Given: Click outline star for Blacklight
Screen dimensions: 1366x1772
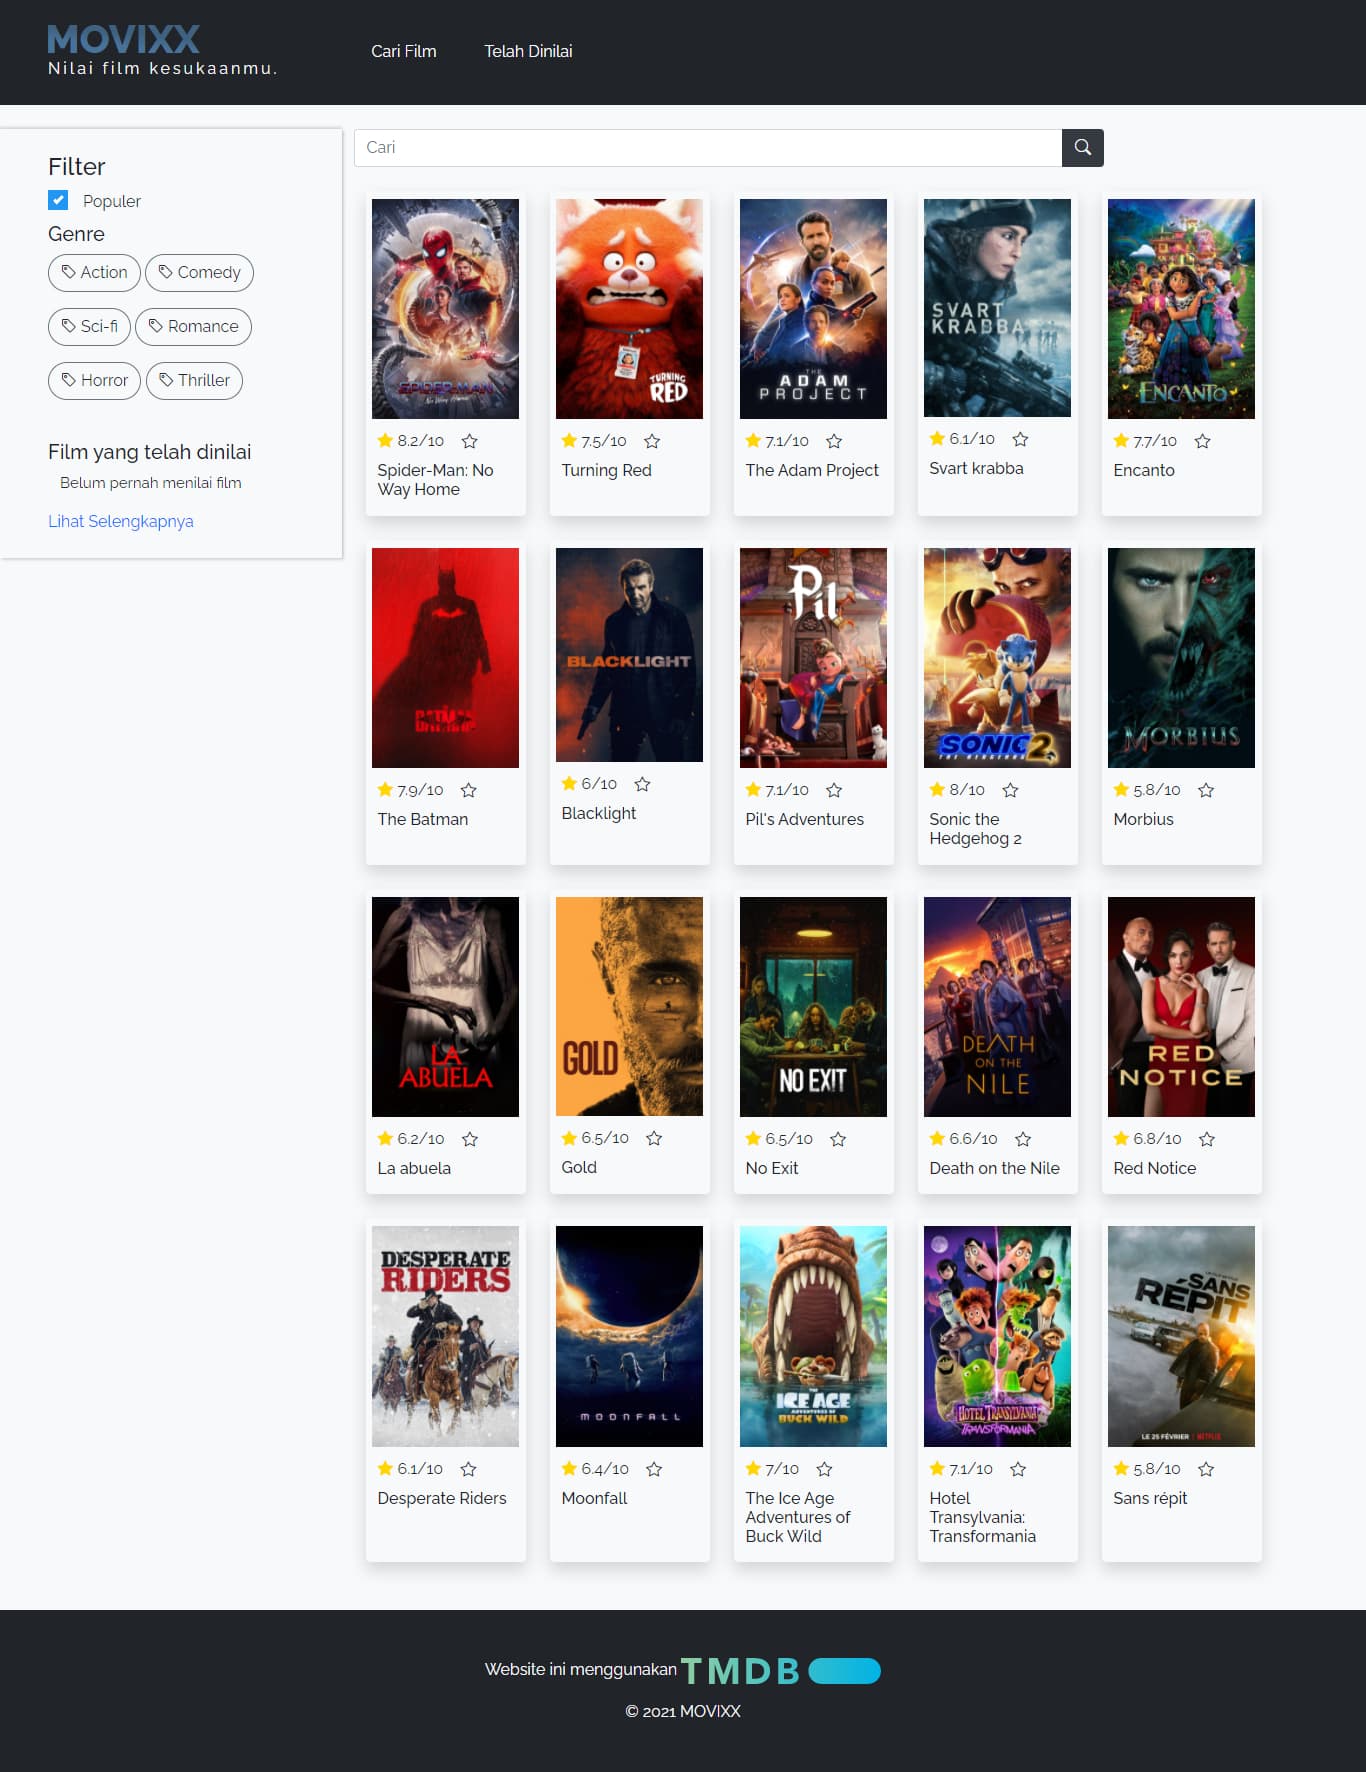Looking at the screenshot, I should [x=642, y=784].
